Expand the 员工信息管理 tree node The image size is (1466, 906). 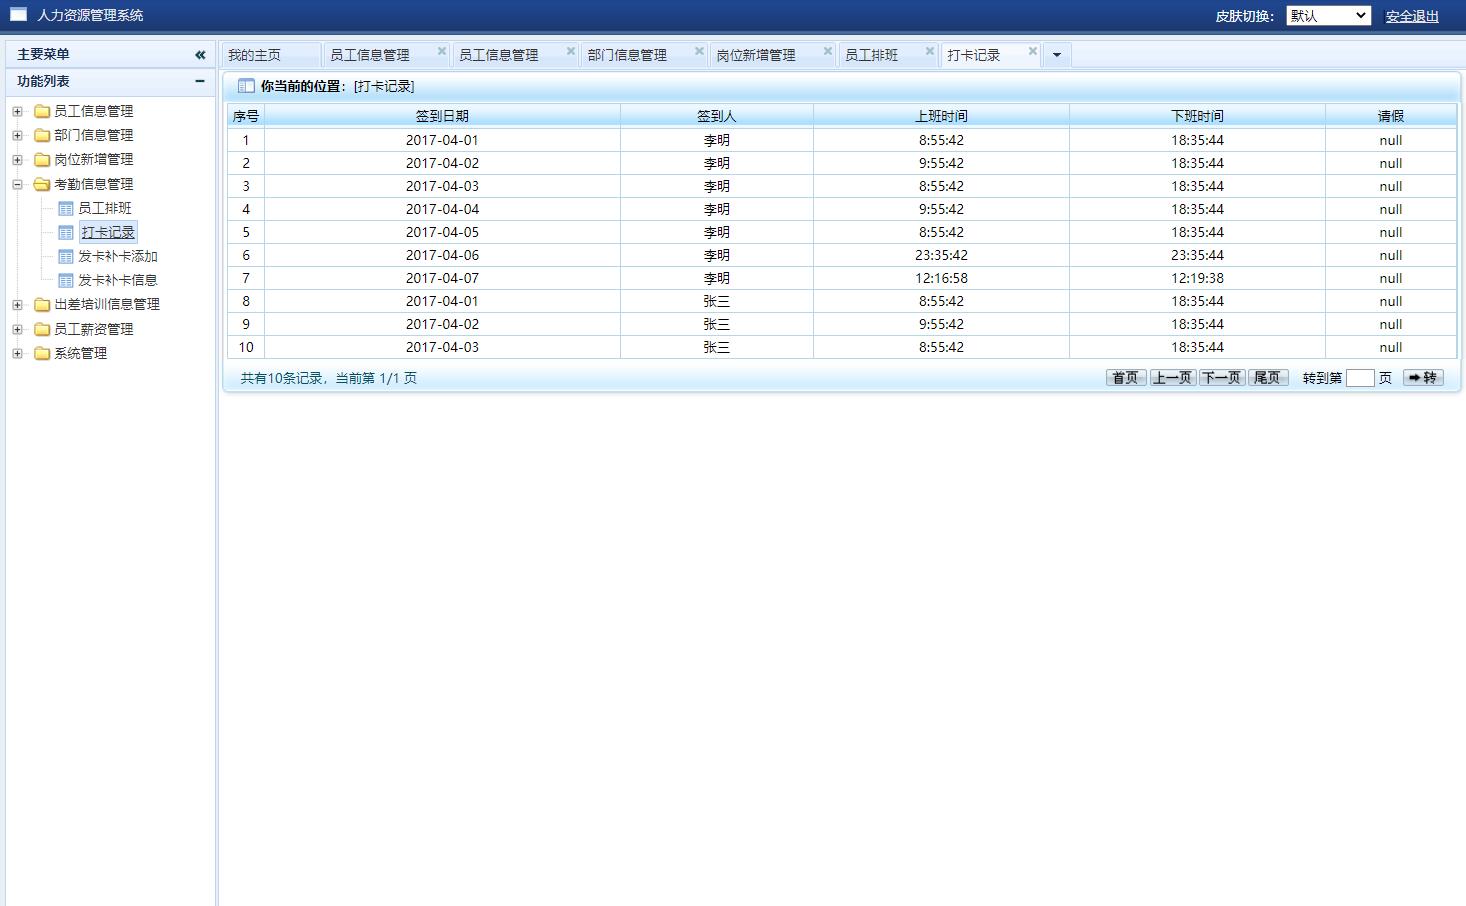click(17, 111)
